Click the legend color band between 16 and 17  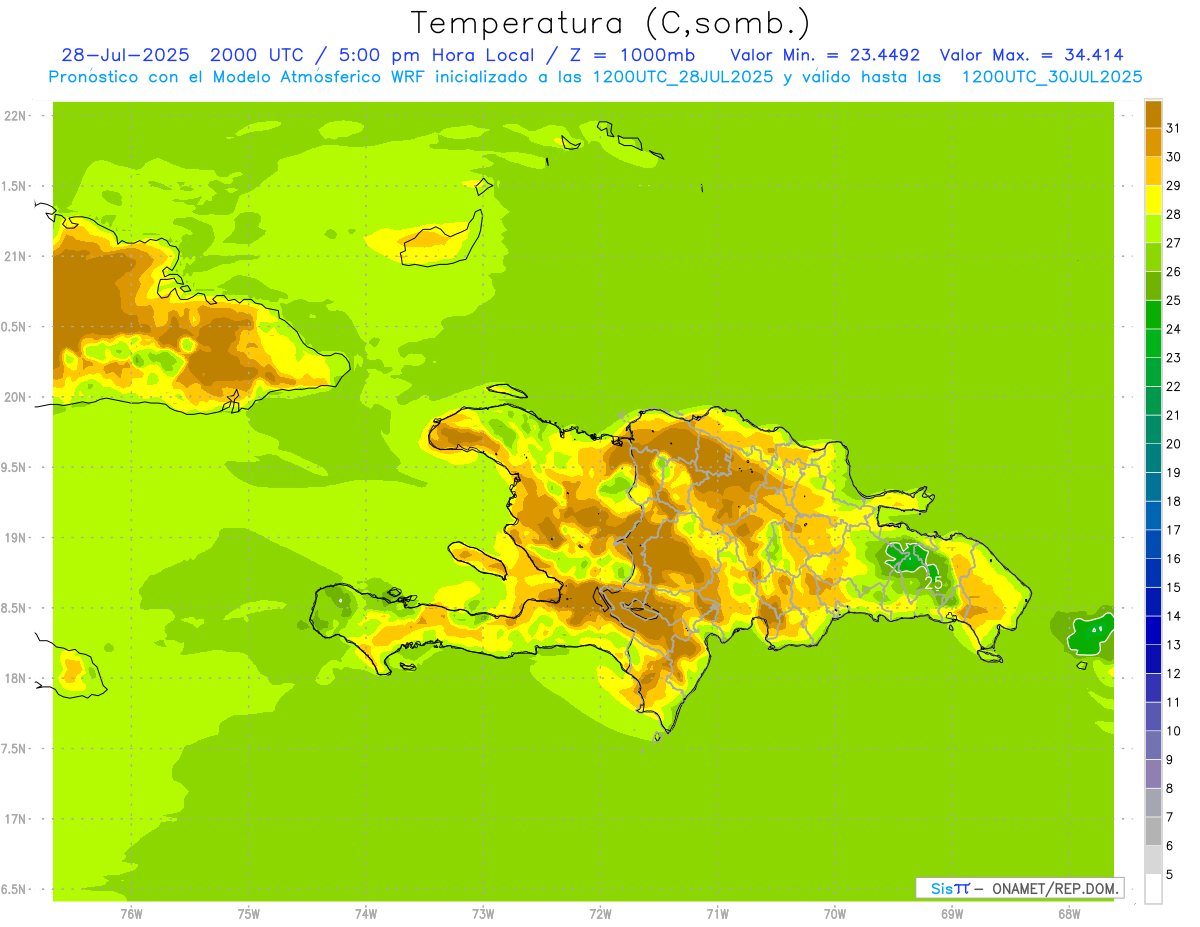pyautogui.click(x=1153, y=545)
